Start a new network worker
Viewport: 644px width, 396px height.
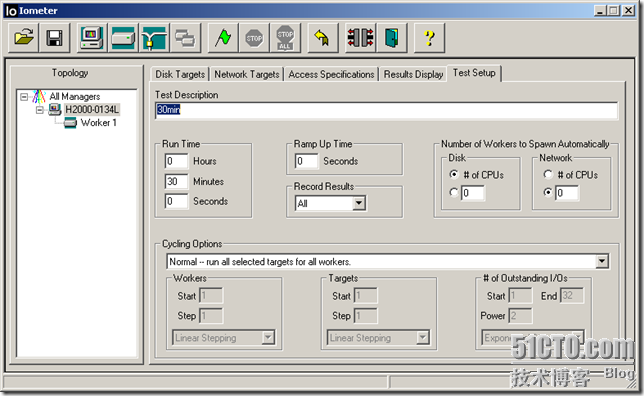[154, 38]
